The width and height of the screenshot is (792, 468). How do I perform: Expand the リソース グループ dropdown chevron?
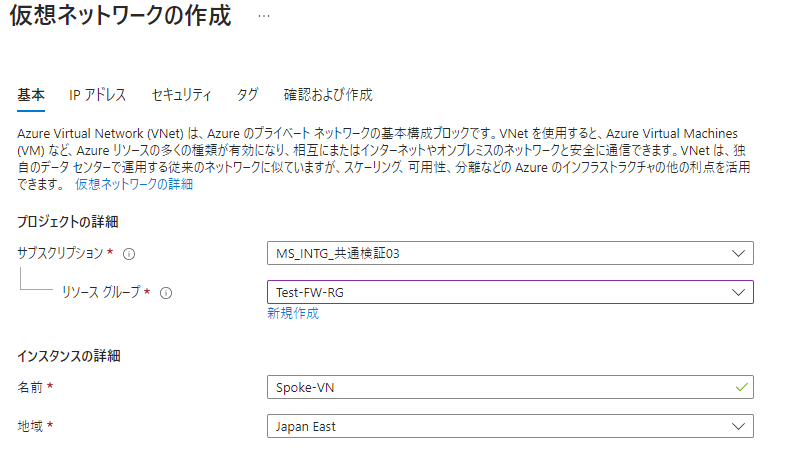pyautogui.click(x=739, y=292)
